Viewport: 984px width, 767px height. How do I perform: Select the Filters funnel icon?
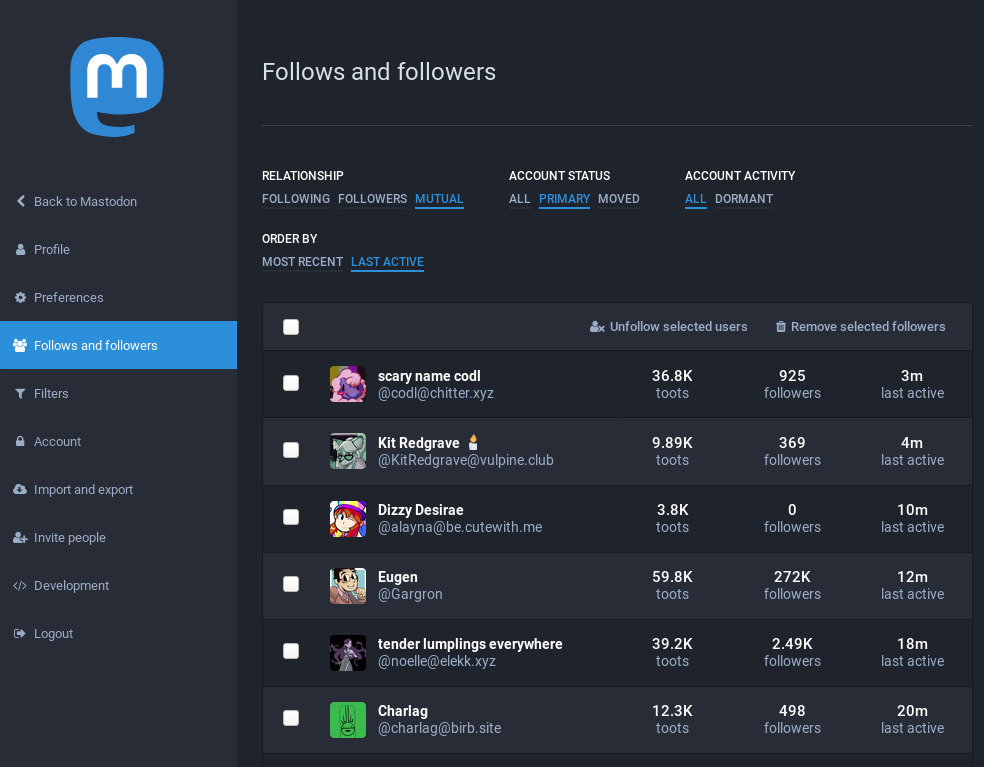pyautogui.click(x=20, y=393)
